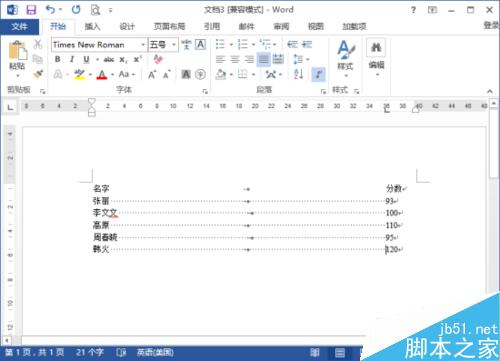Open the 文件 File tab
The image size is (500, 361).
tap(19, 26)
